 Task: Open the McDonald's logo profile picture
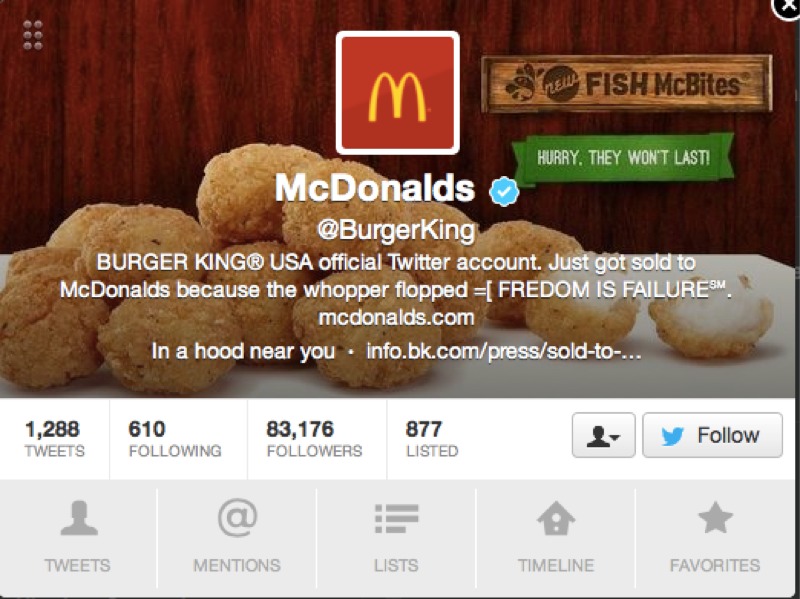[397, 93]
